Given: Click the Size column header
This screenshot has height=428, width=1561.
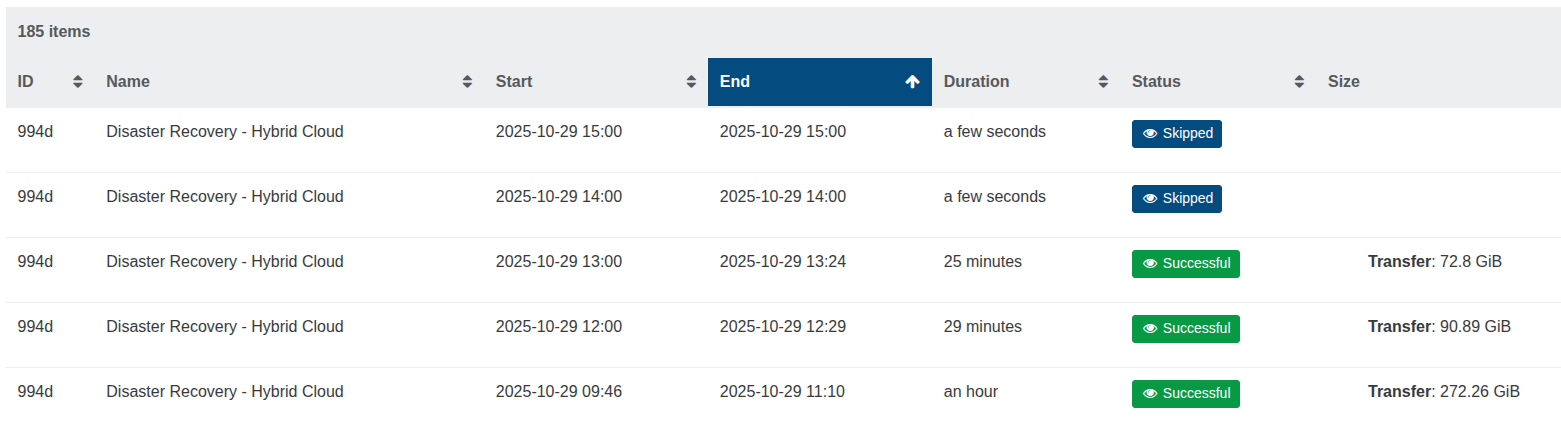Looking at the screenshot, I should [x=1343, y=82].
